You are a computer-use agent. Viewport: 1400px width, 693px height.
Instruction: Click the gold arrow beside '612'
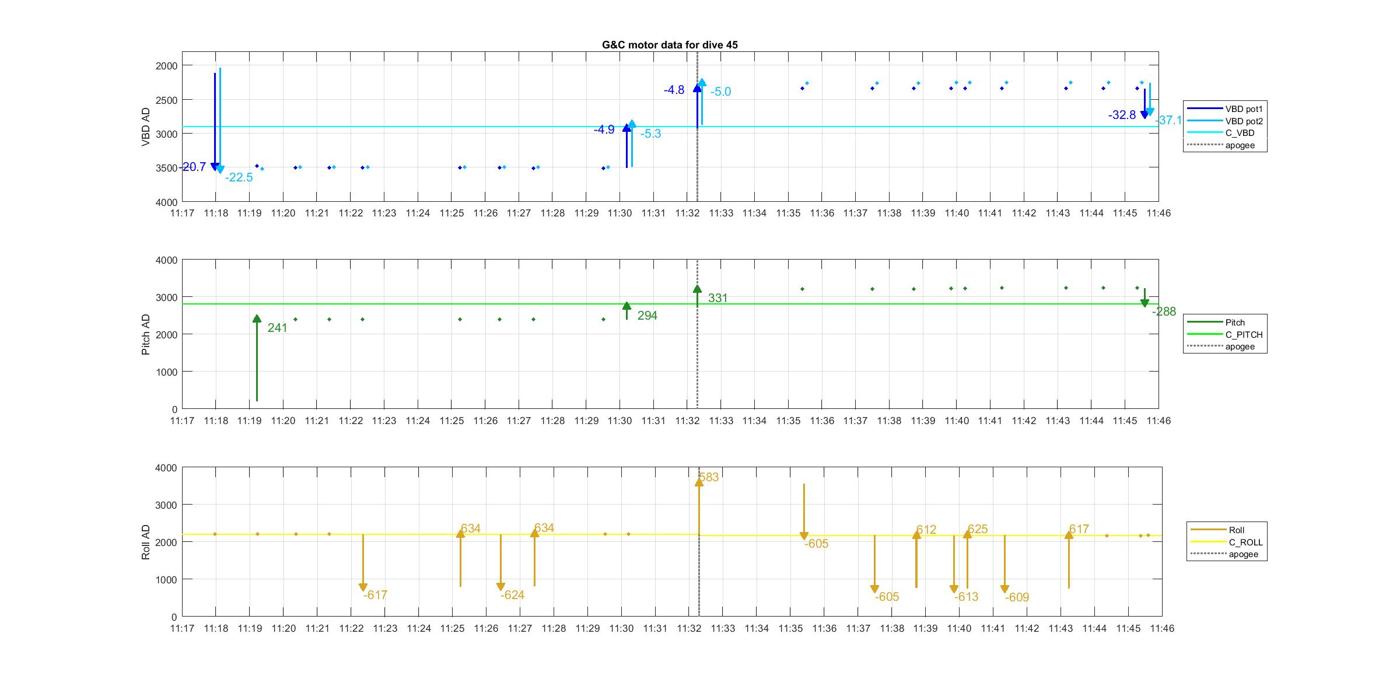click(x=916, y=559)
